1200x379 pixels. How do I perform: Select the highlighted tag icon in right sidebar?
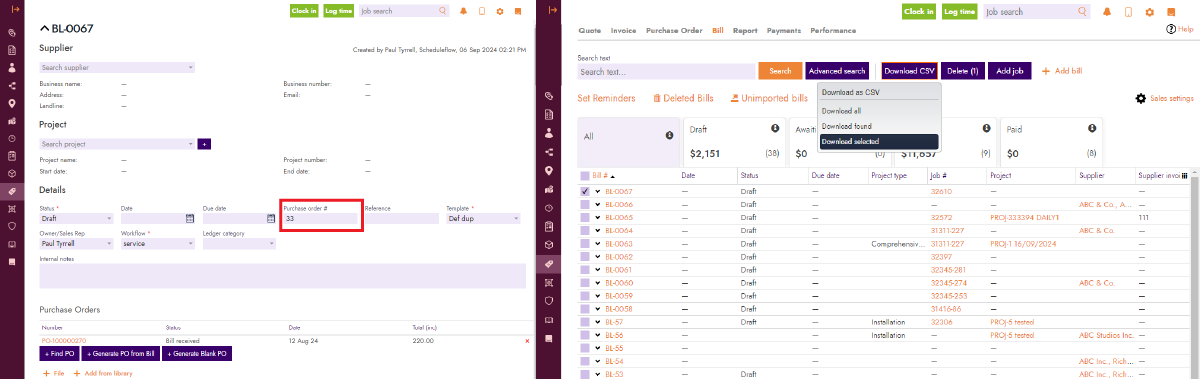coord(548,264)
